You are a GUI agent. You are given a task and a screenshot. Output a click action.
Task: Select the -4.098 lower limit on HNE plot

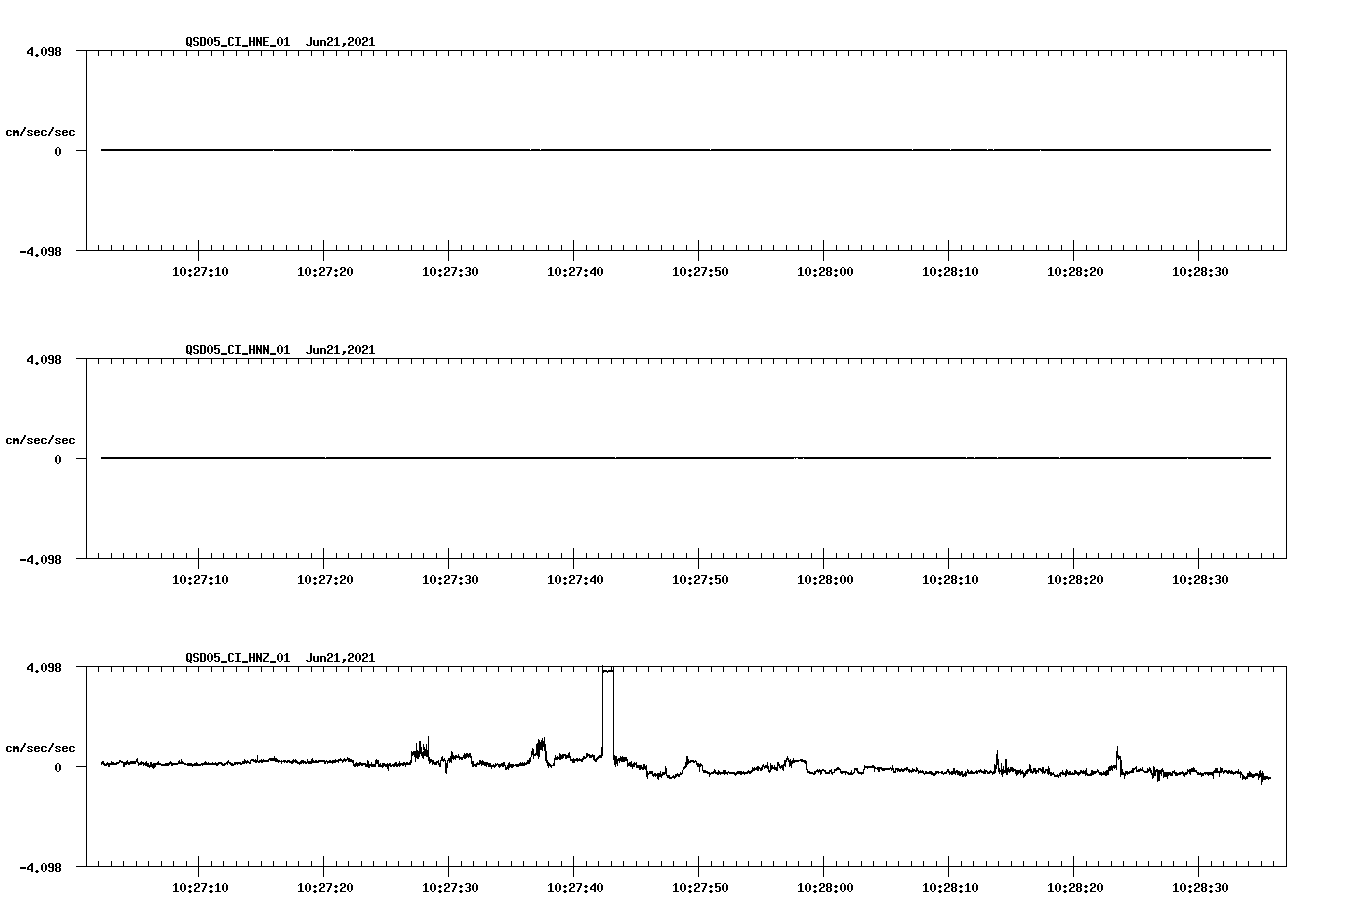[x=40, y=251]
